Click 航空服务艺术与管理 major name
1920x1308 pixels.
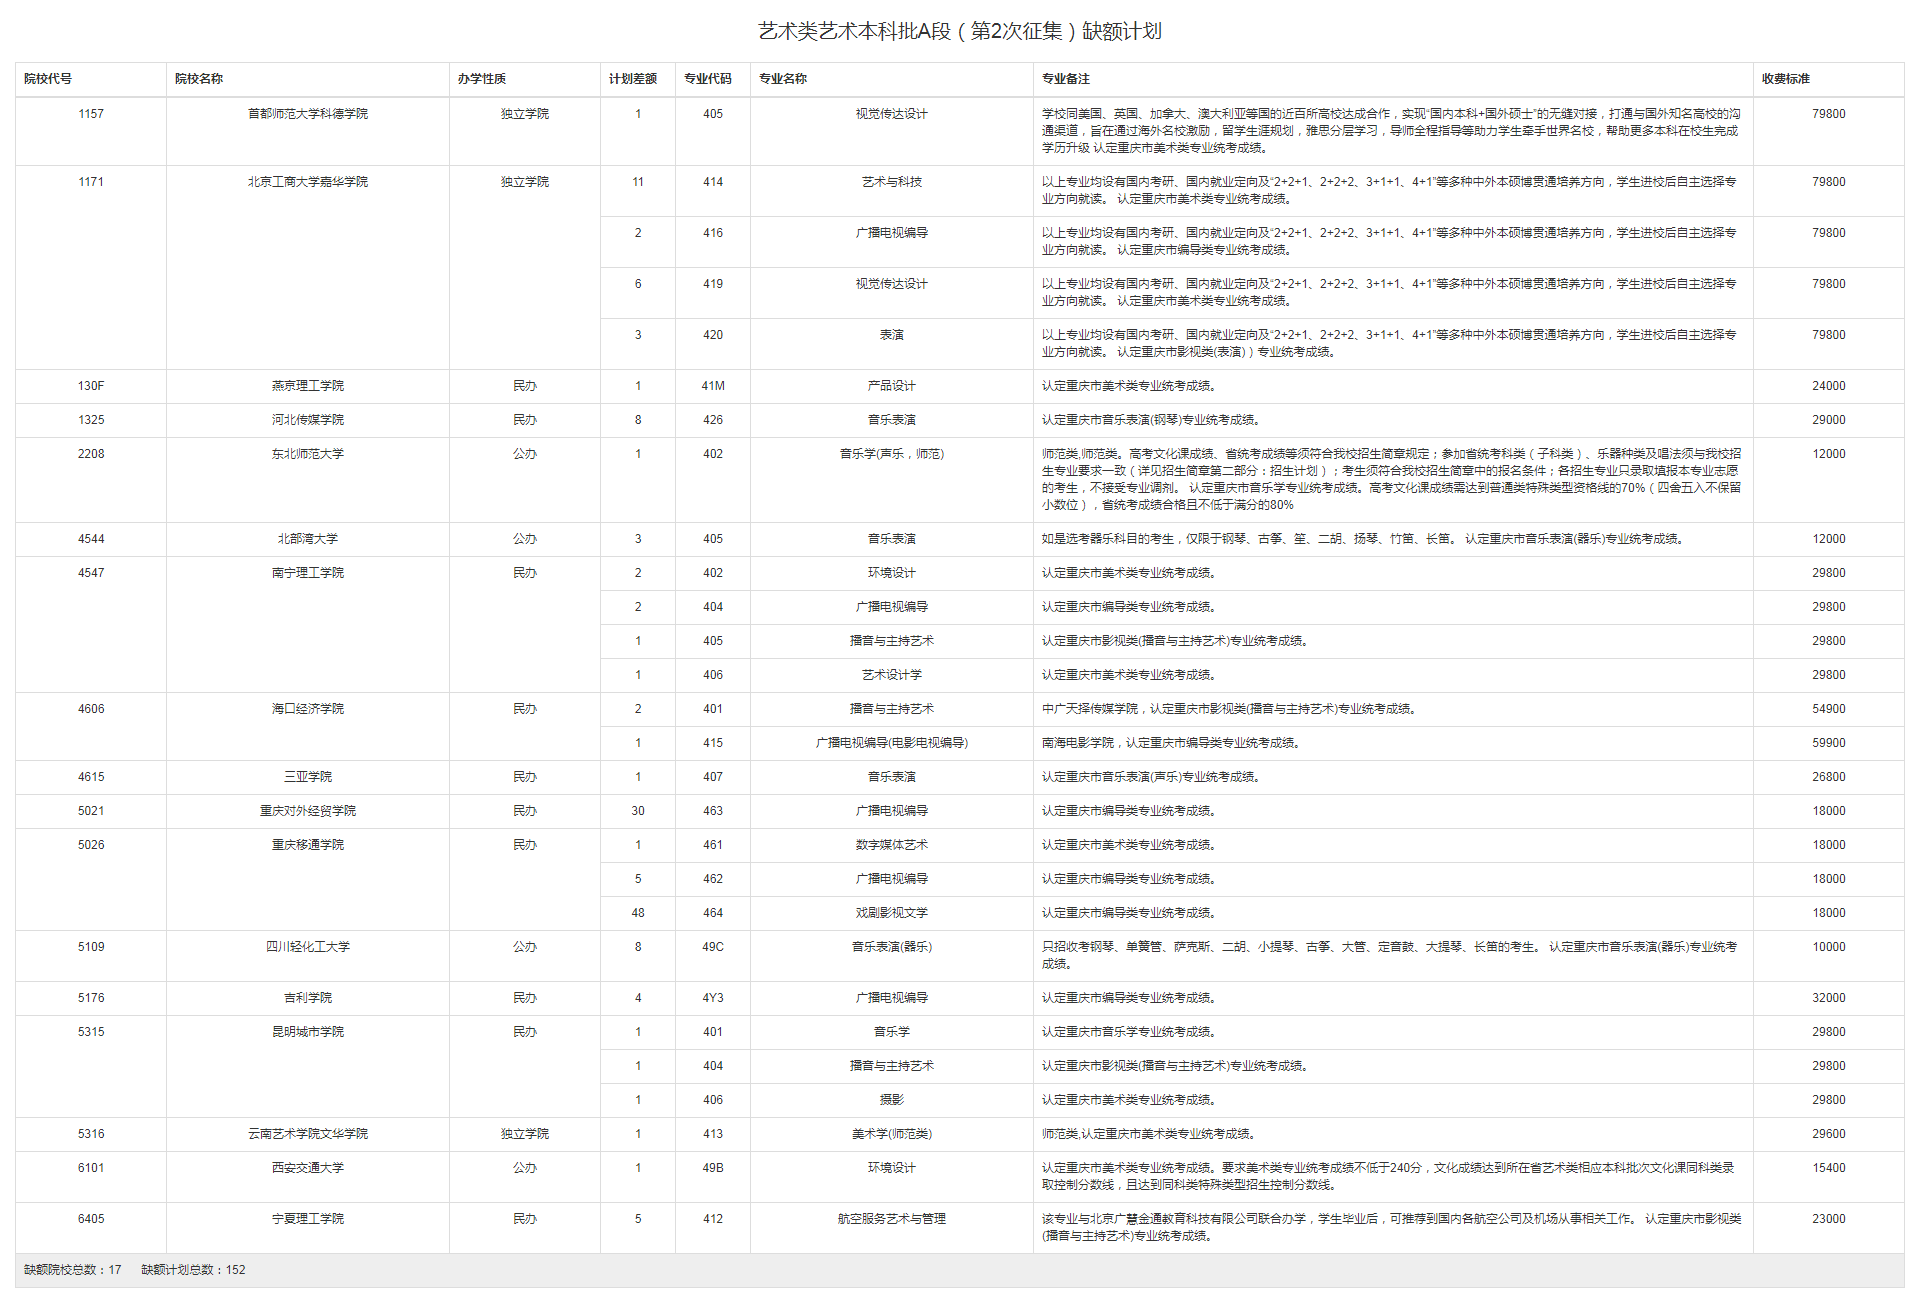pyautogui.click(x=891, y=1219)
